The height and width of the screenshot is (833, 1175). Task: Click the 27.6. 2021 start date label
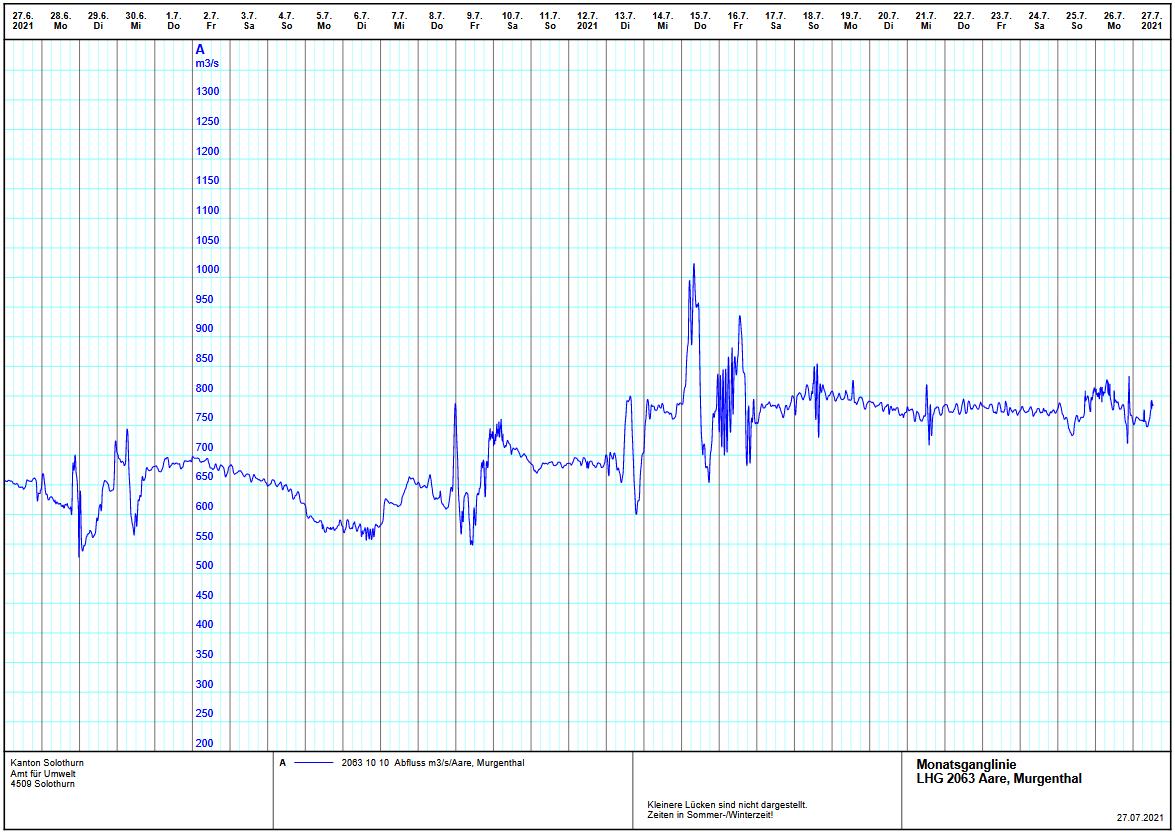click(x=23, y=20)
